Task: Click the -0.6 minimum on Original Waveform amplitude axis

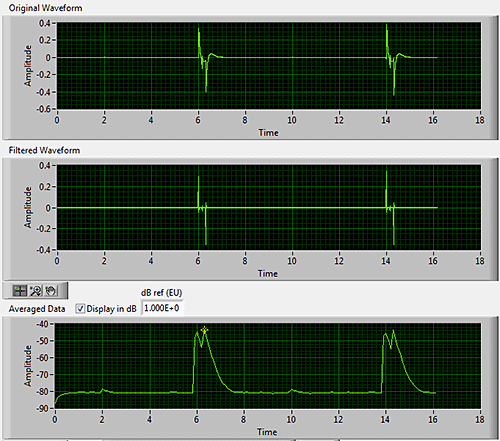Action: pos(44,109)
